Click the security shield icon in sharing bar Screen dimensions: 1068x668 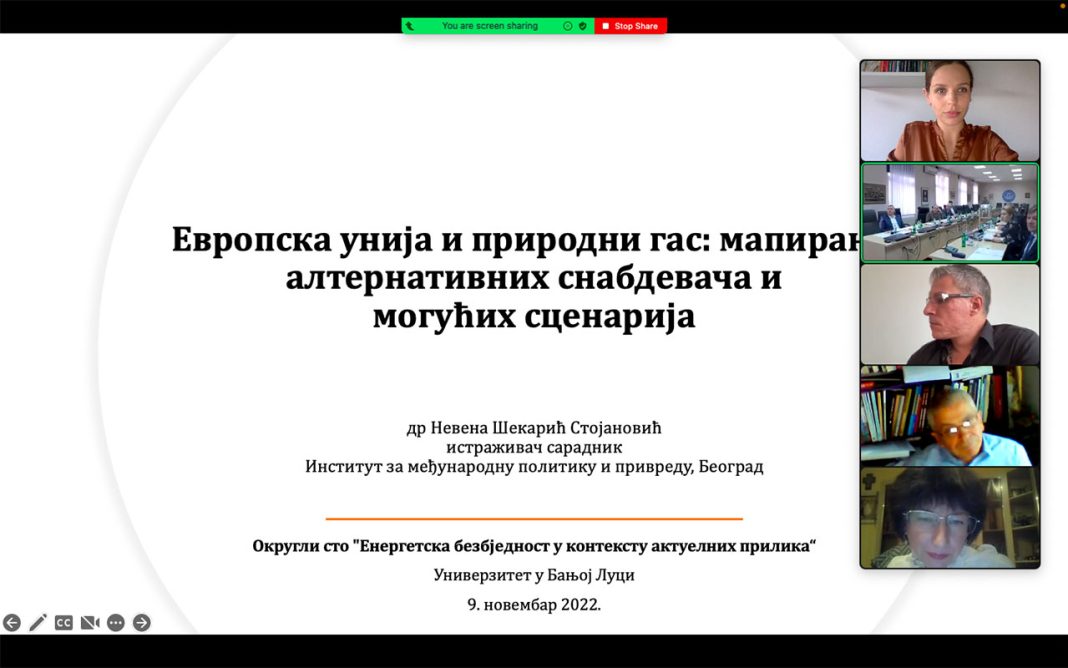coord(582,26)
